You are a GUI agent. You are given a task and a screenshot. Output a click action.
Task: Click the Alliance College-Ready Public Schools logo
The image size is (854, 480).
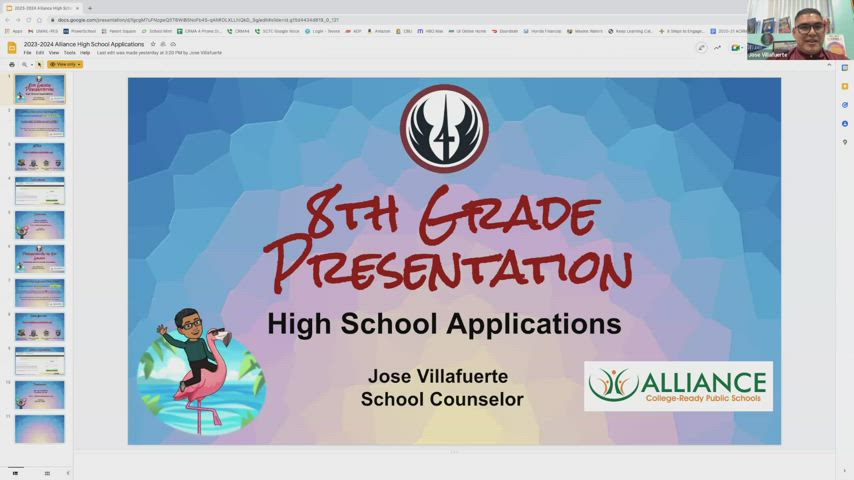pyautogui.click(x=678, y=386)
